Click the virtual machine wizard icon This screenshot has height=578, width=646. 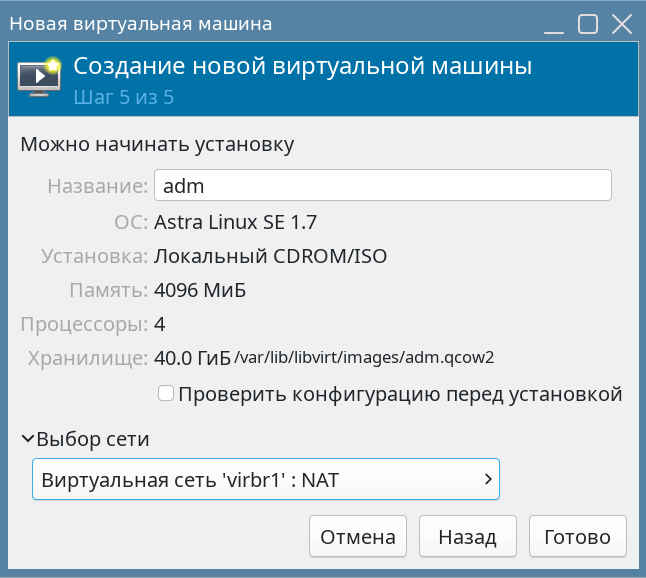[40, 79]
